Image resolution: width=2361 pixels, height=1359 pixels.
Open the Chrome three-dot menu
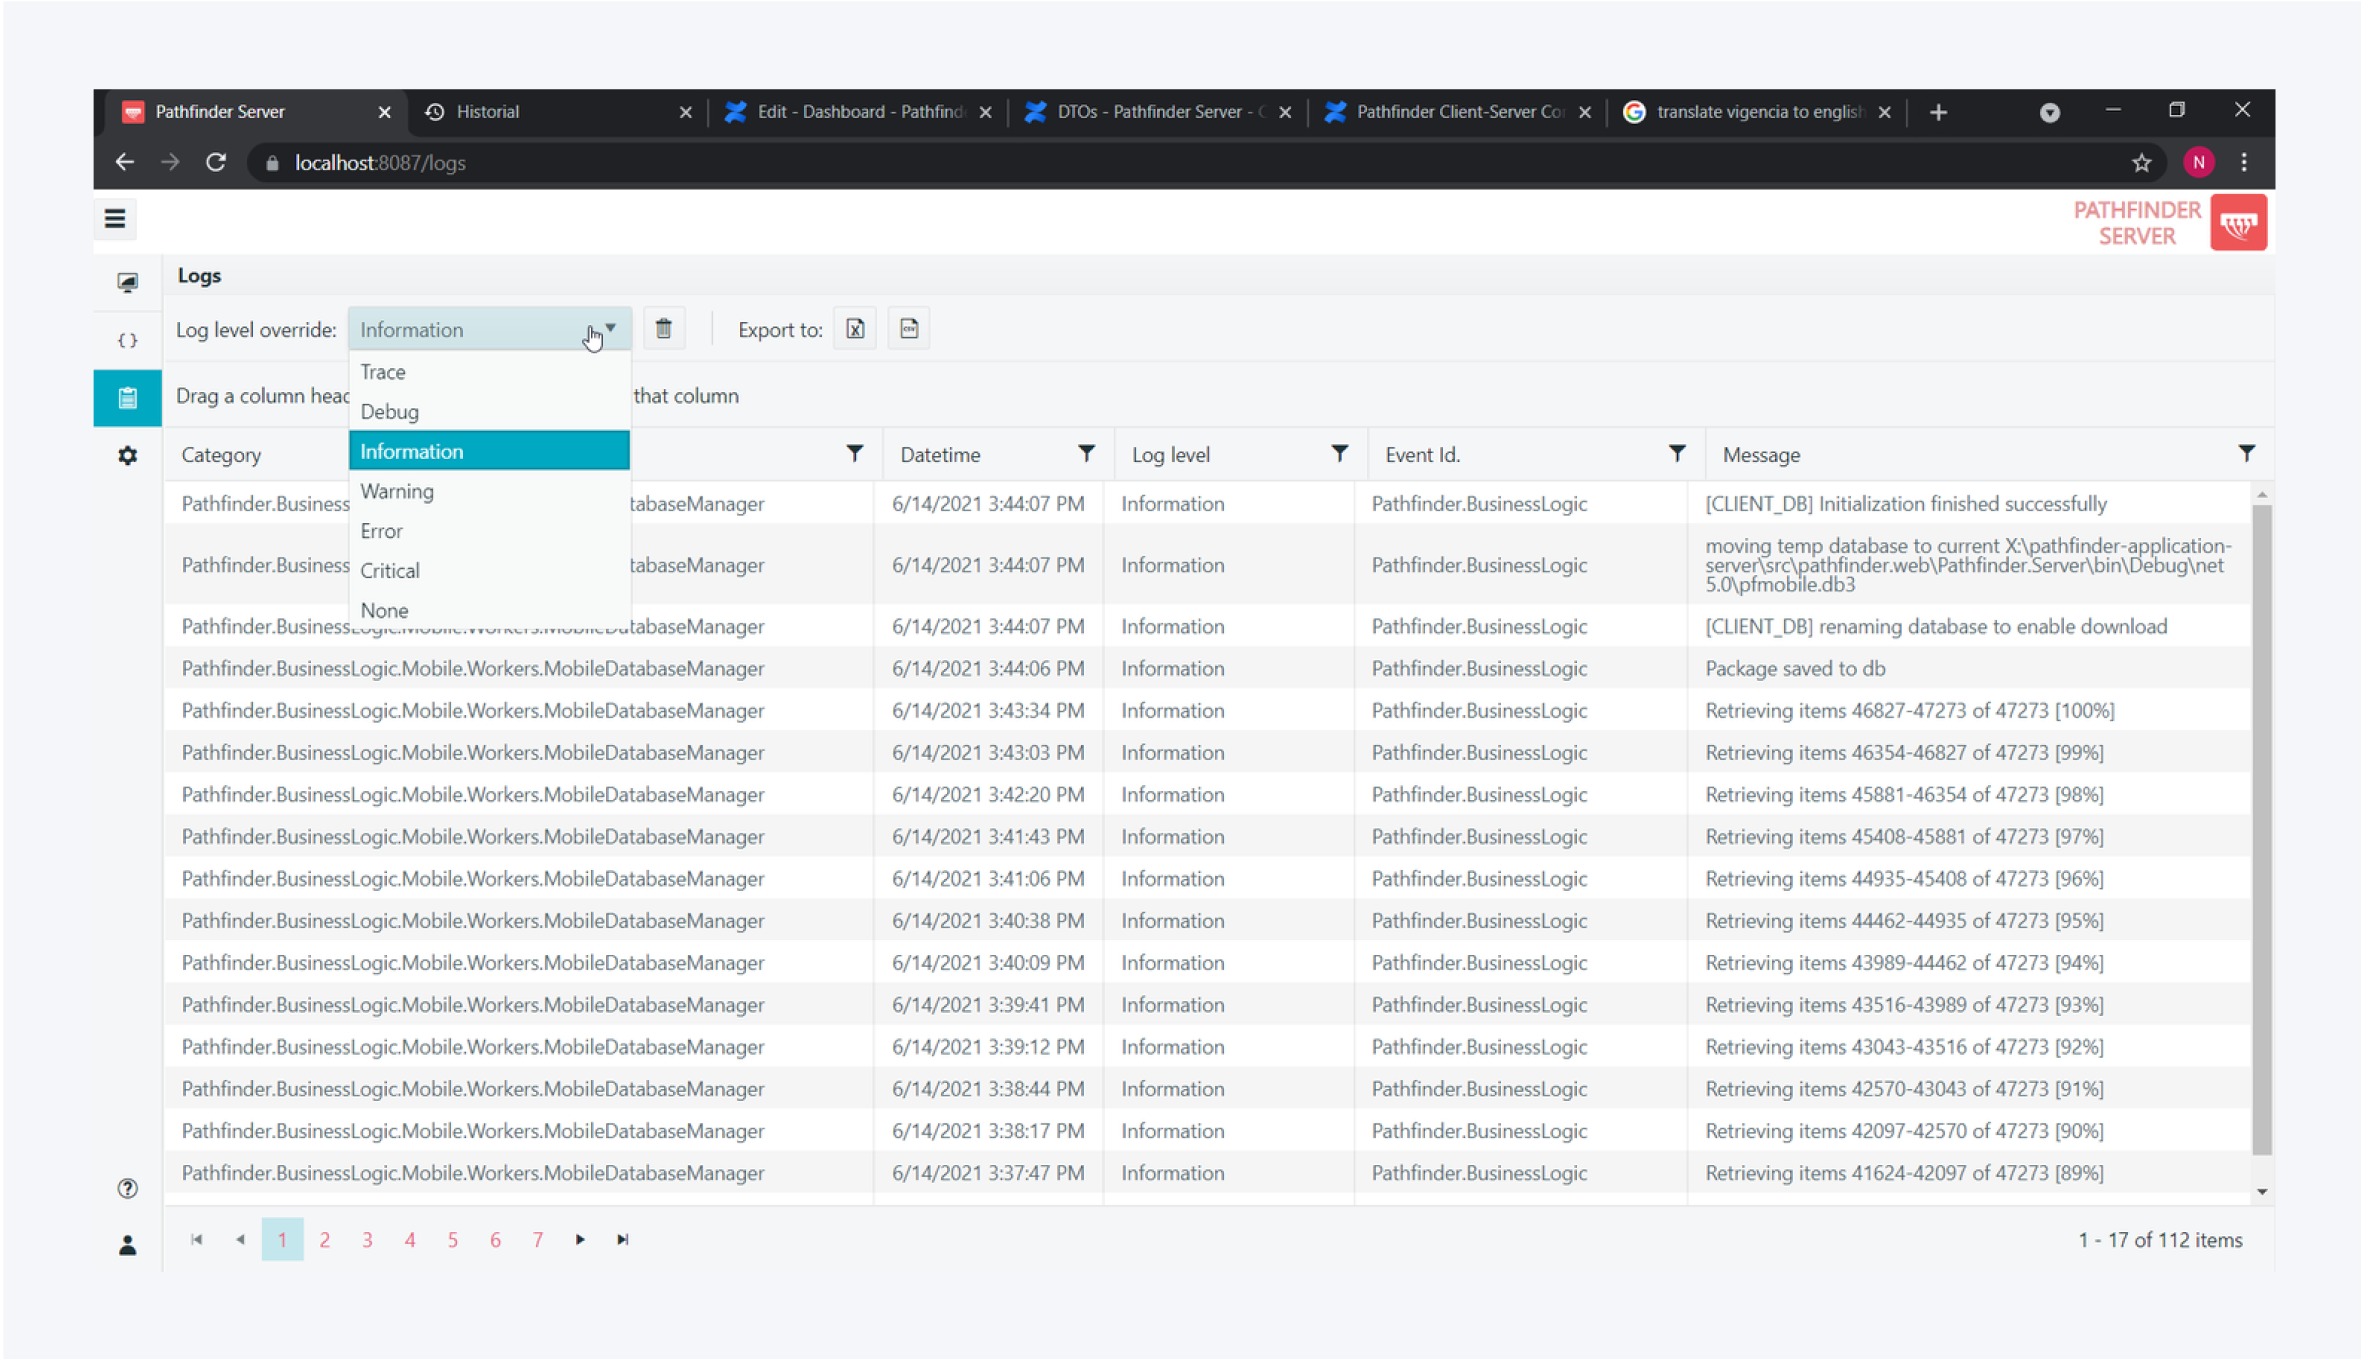coord(2244,162)
